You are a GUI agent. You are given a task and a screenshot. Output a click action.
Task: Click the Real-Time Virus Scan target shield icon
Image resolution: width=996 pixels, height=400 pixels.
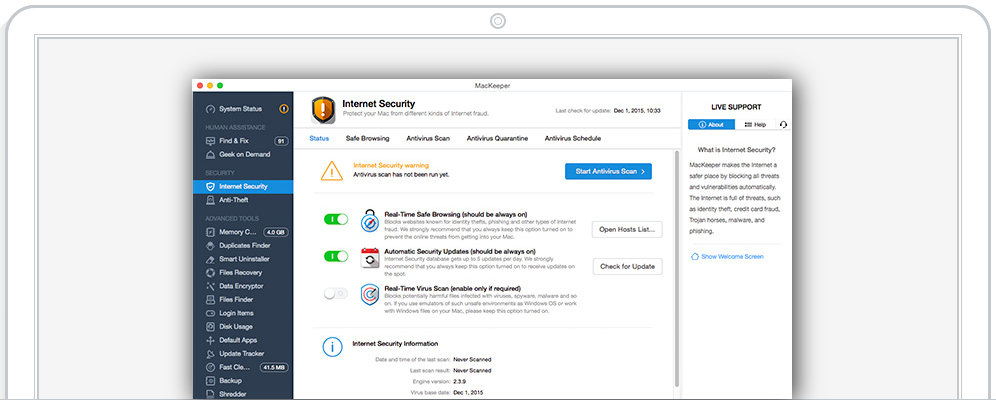[x=370, y=295]
